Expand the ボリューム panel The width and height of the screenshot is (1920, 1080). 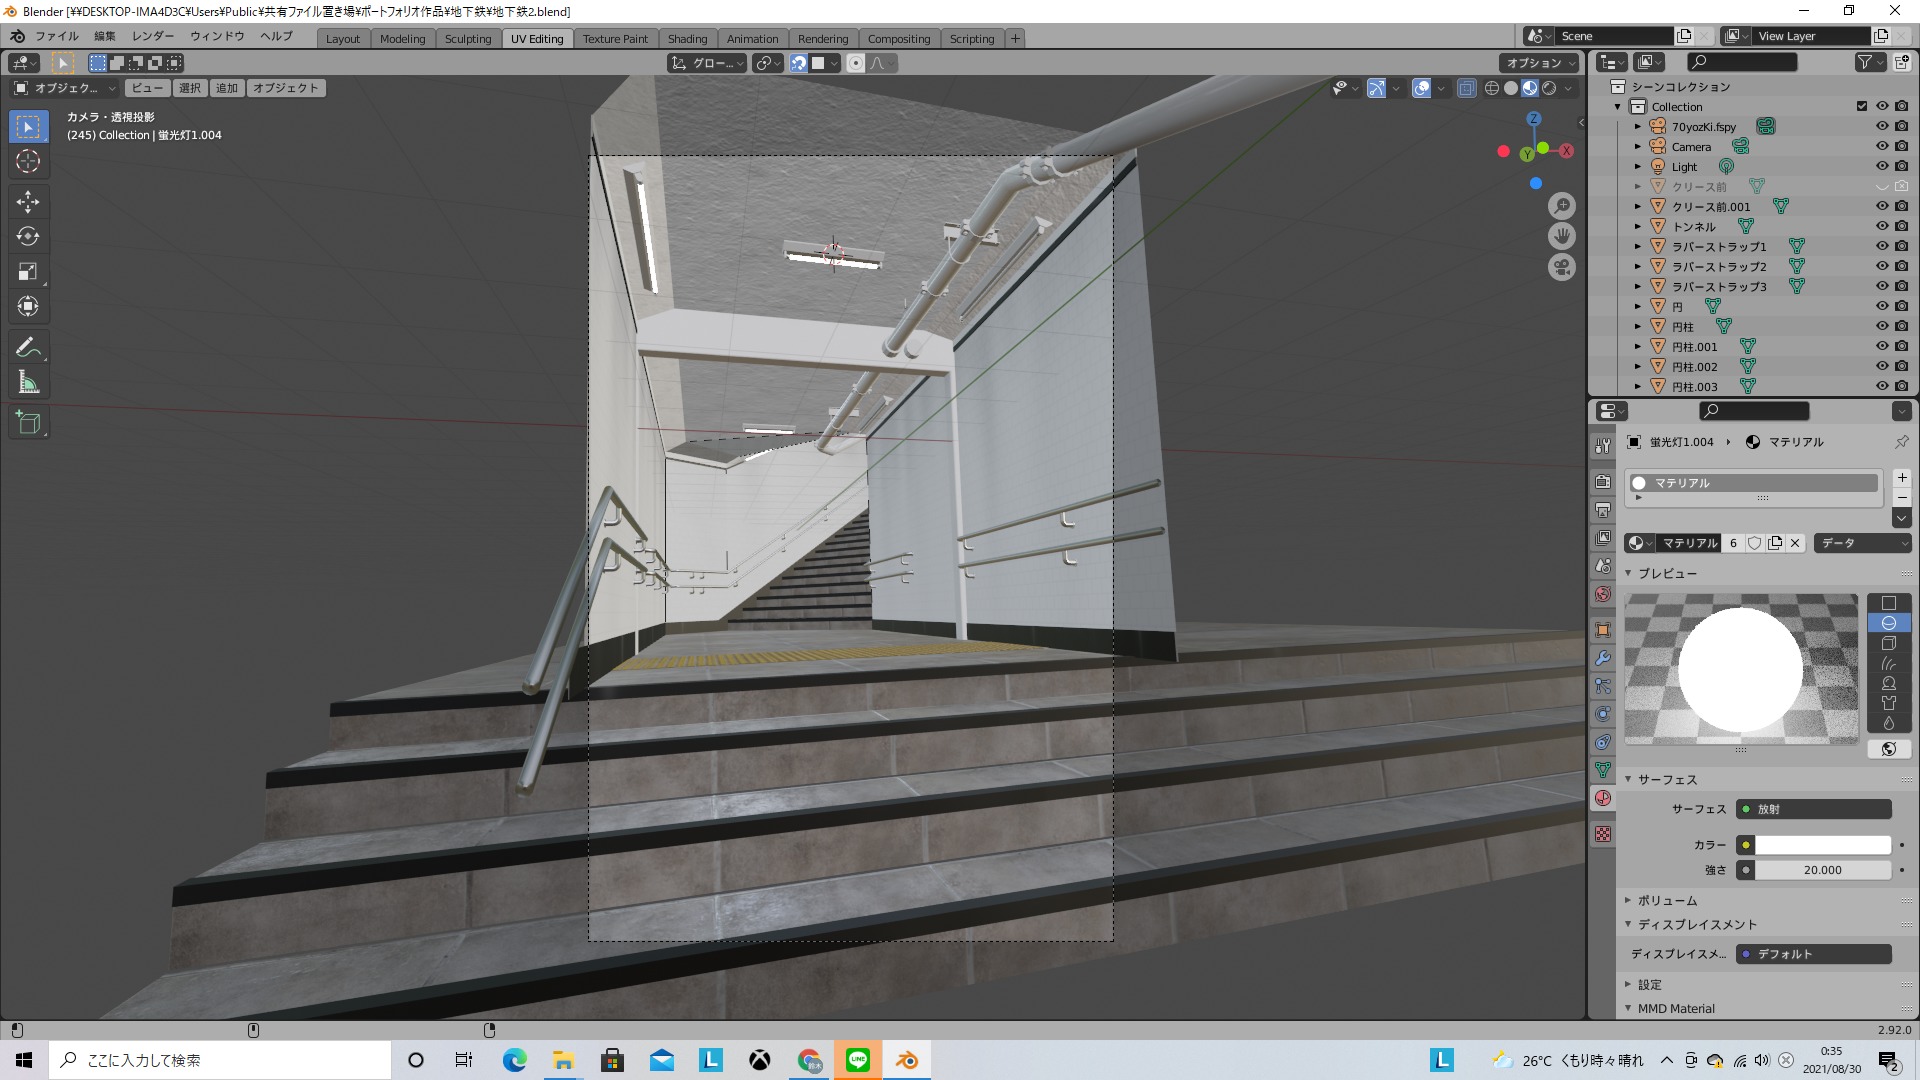pos(1666,900)
